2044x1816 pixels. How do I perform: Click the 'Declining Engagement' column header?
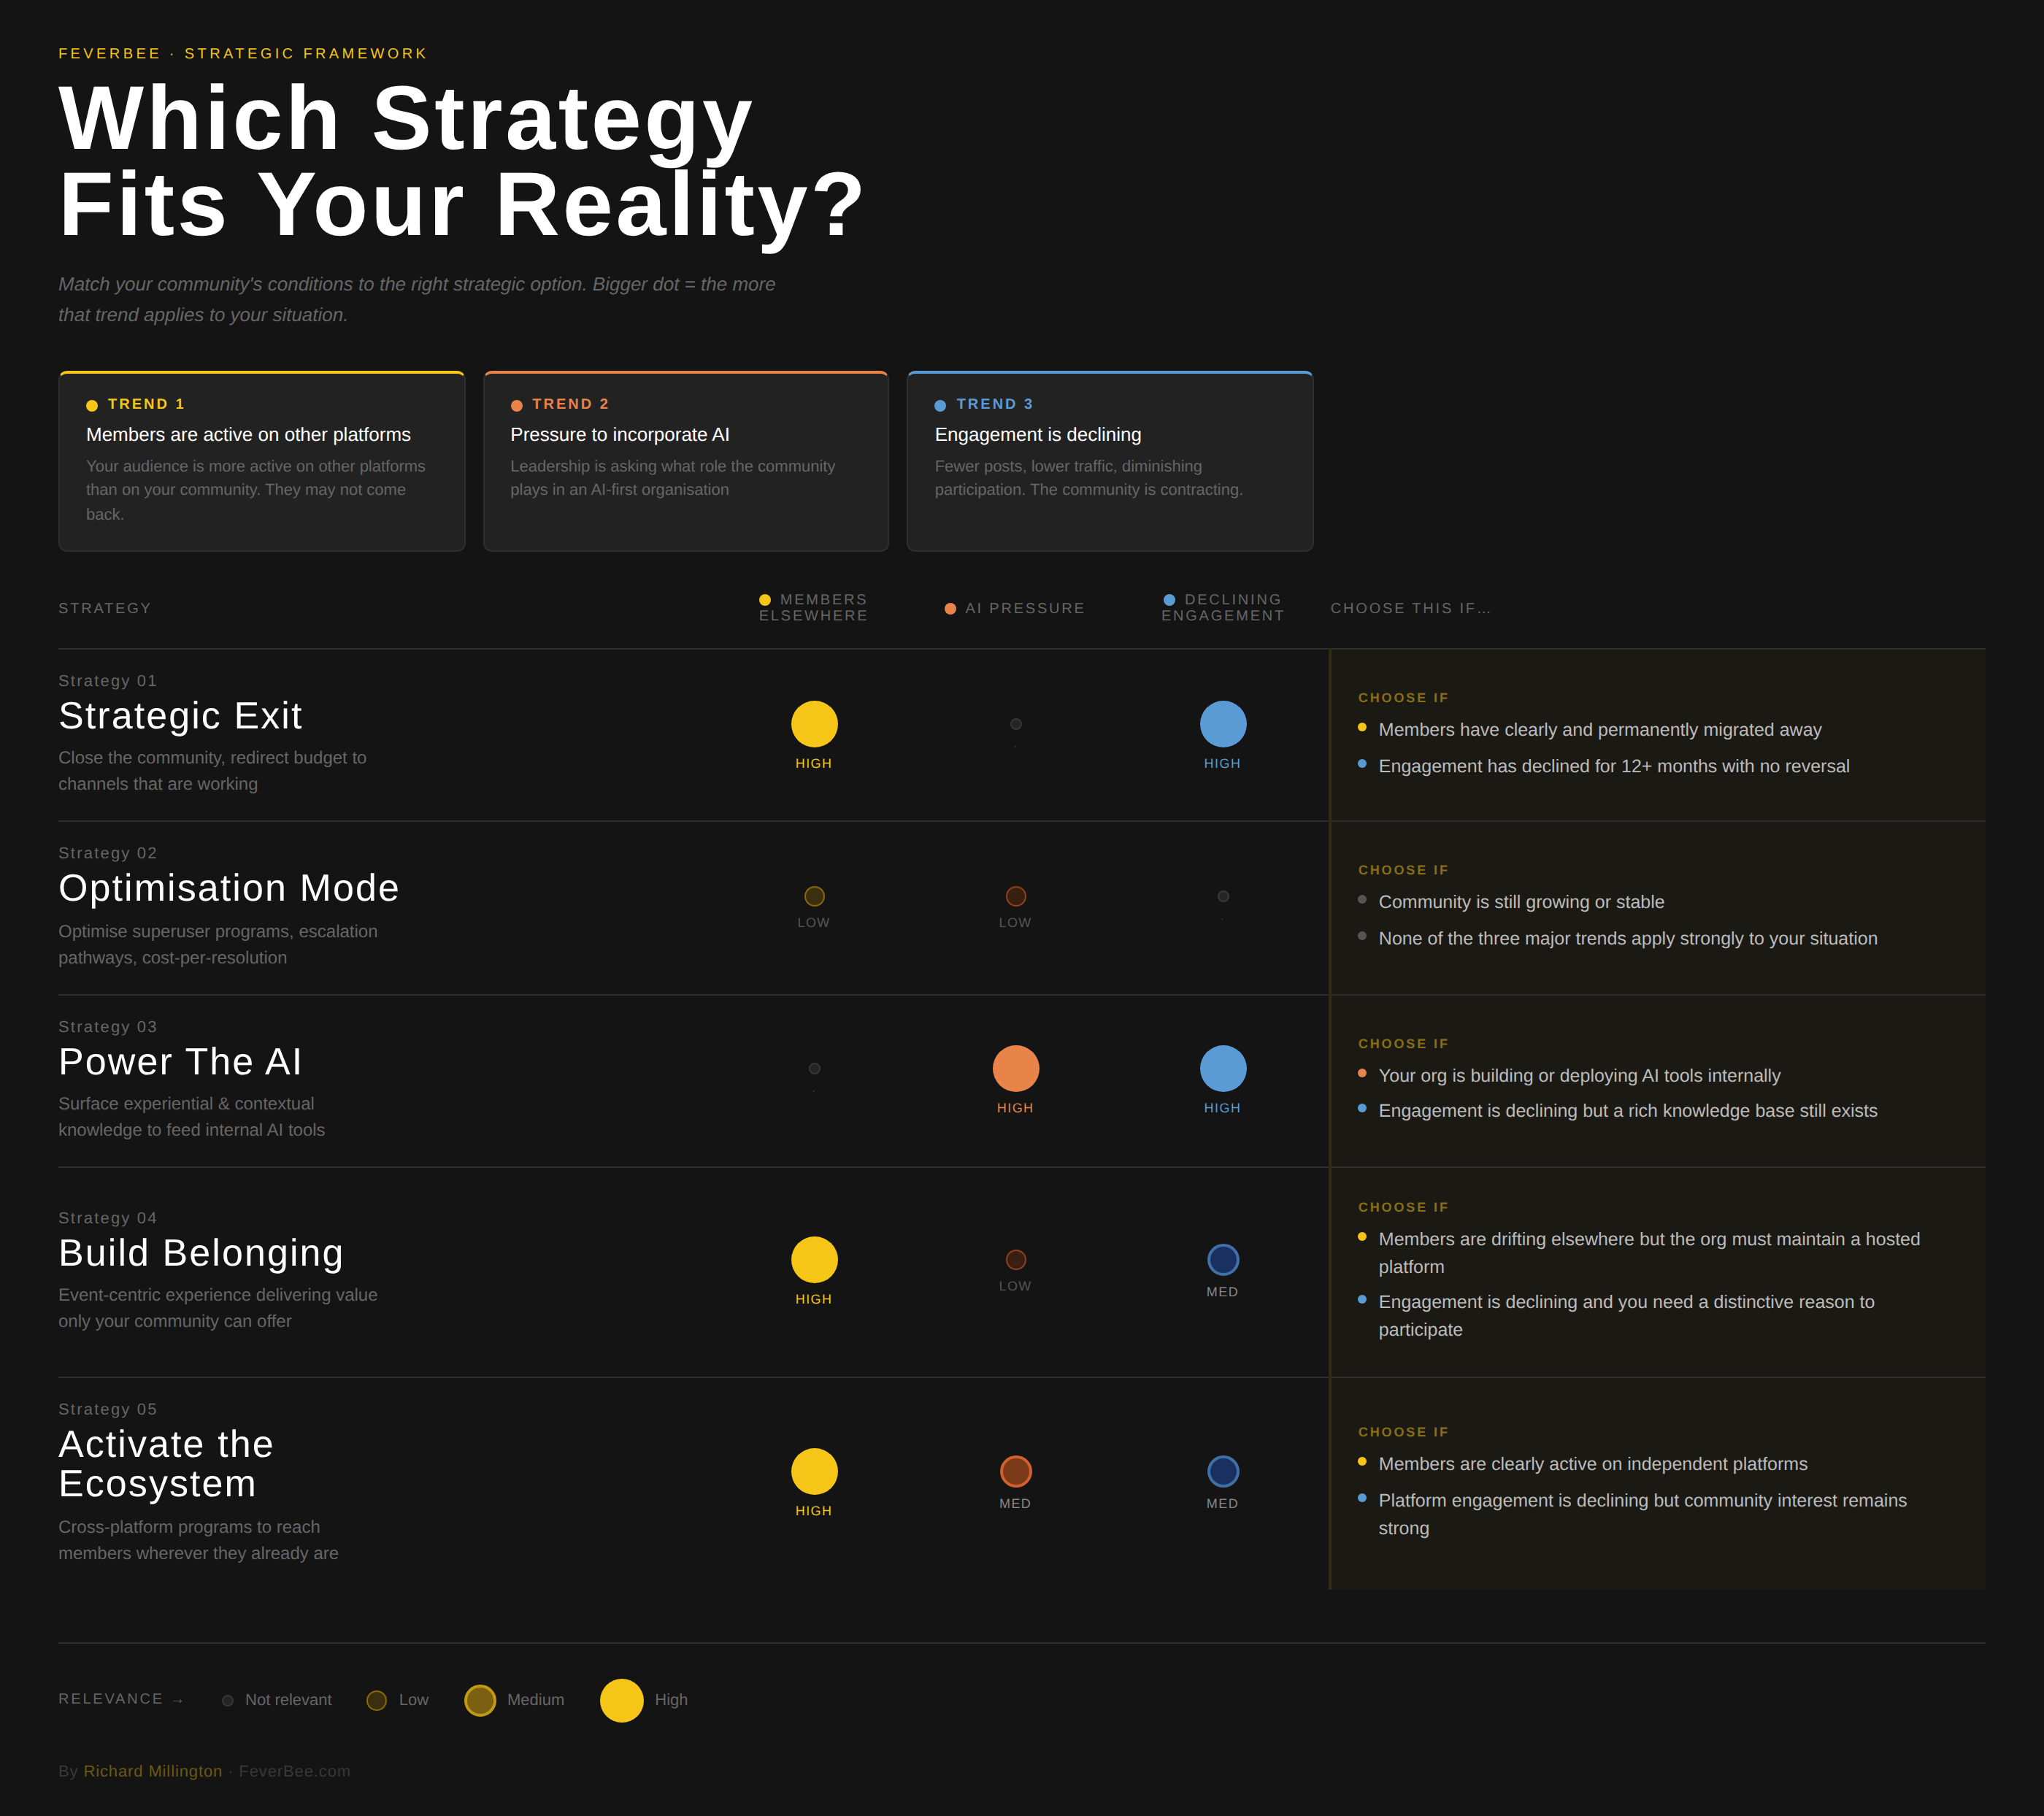[x=1222, y=607]
